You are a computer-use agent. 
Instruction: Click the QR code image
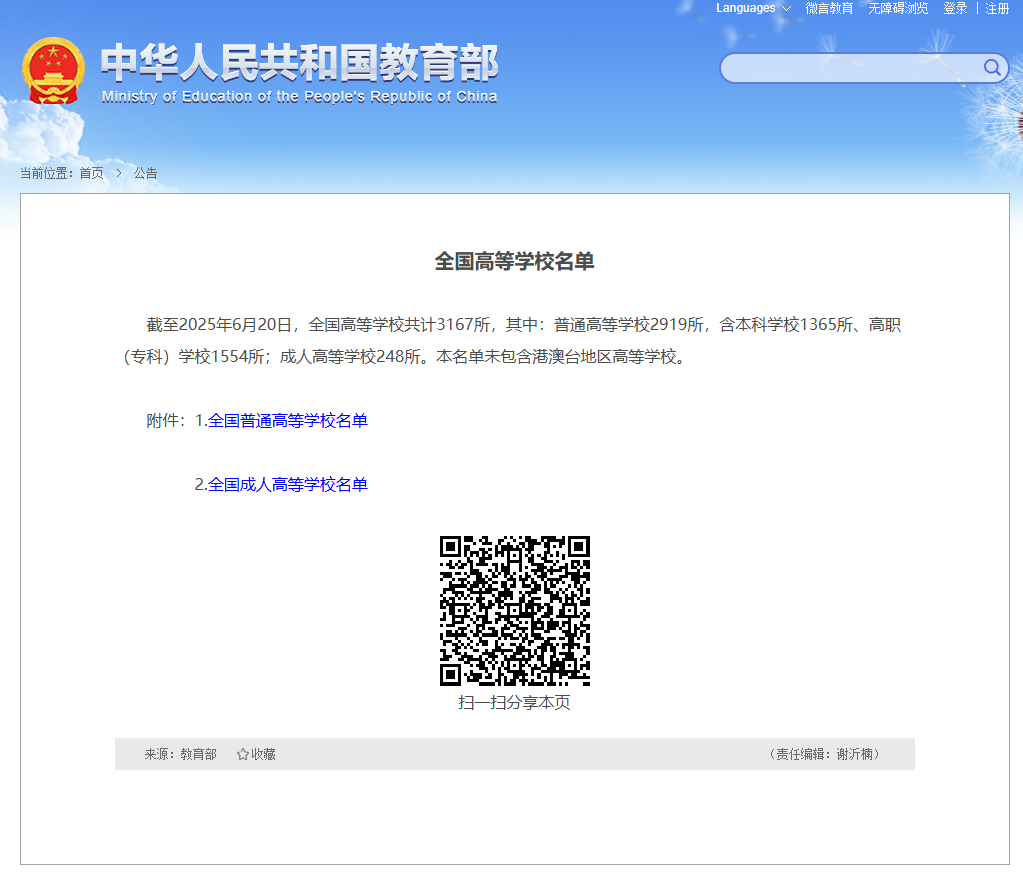[515, 611]
